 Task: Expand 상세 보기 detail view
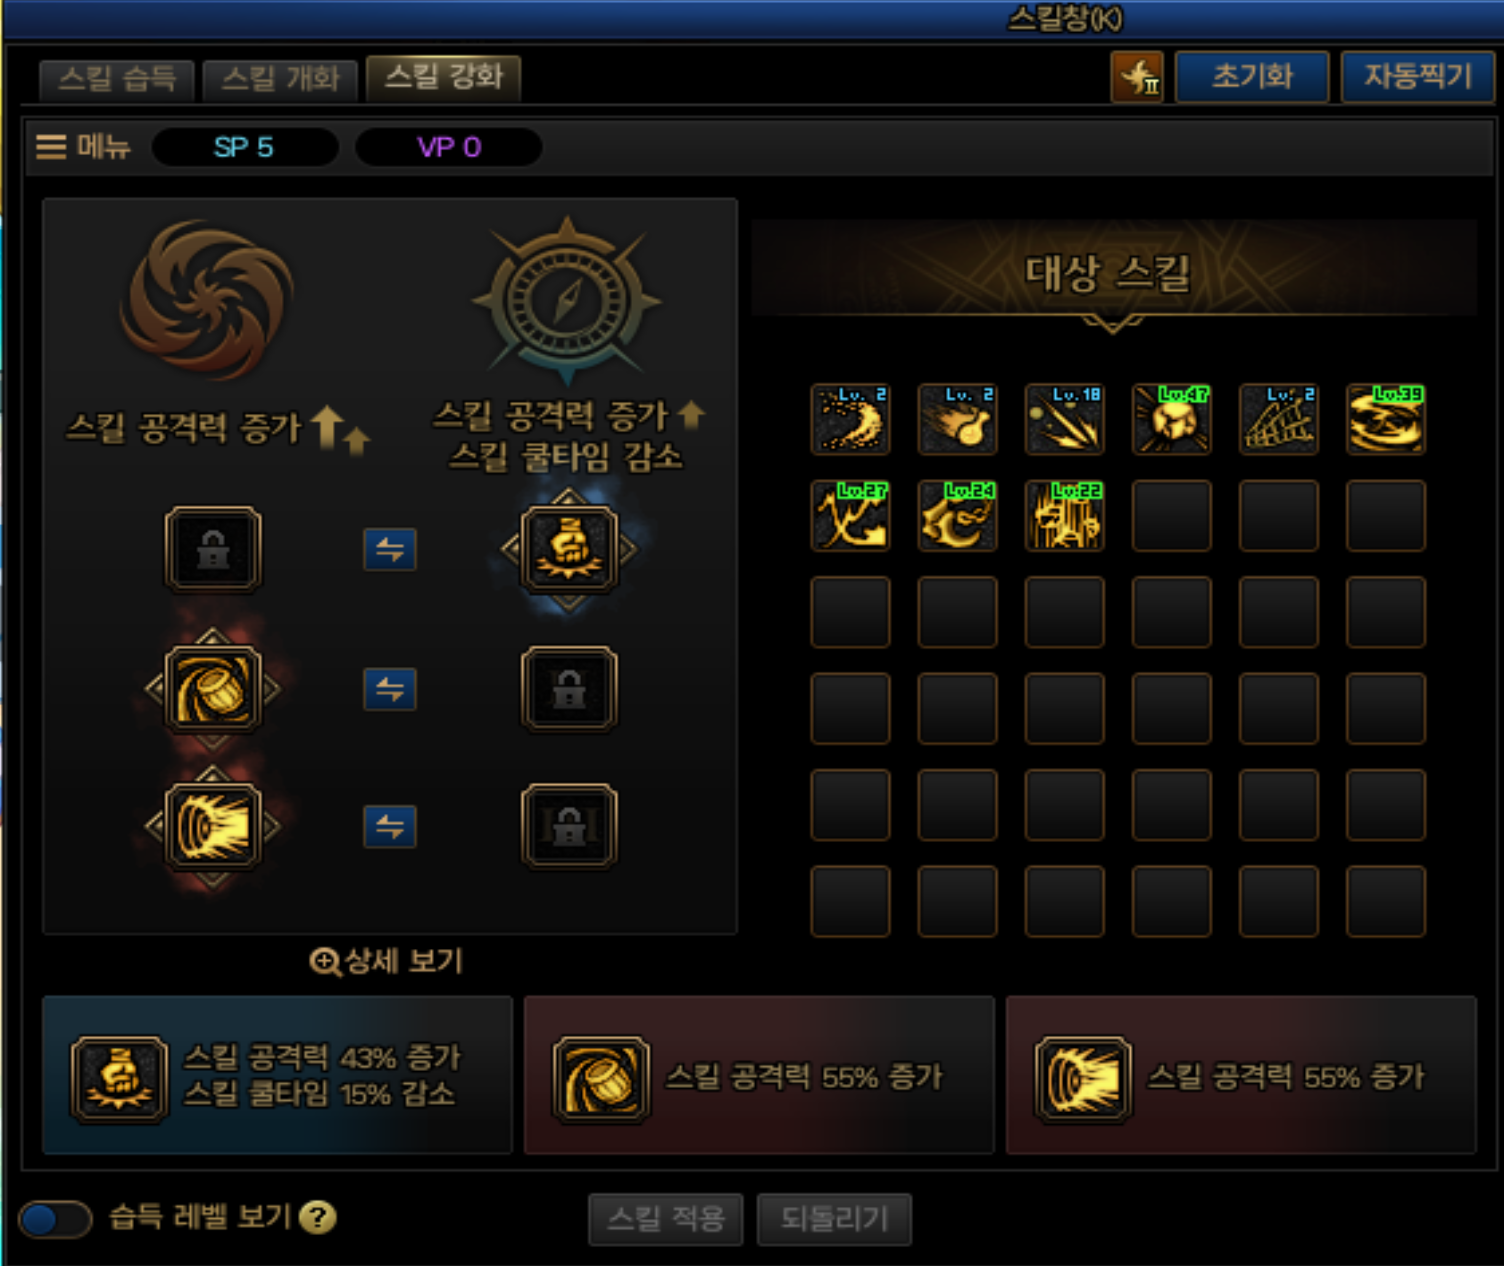point(386,961)
